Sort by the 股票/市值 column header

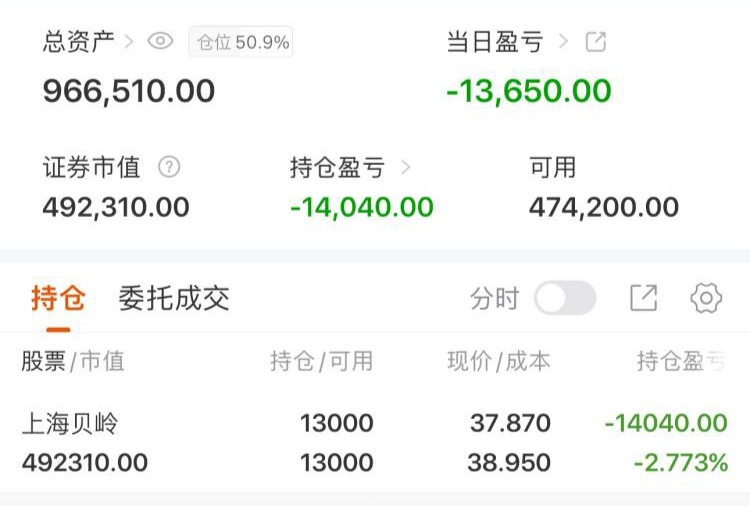tap(73, 361)
